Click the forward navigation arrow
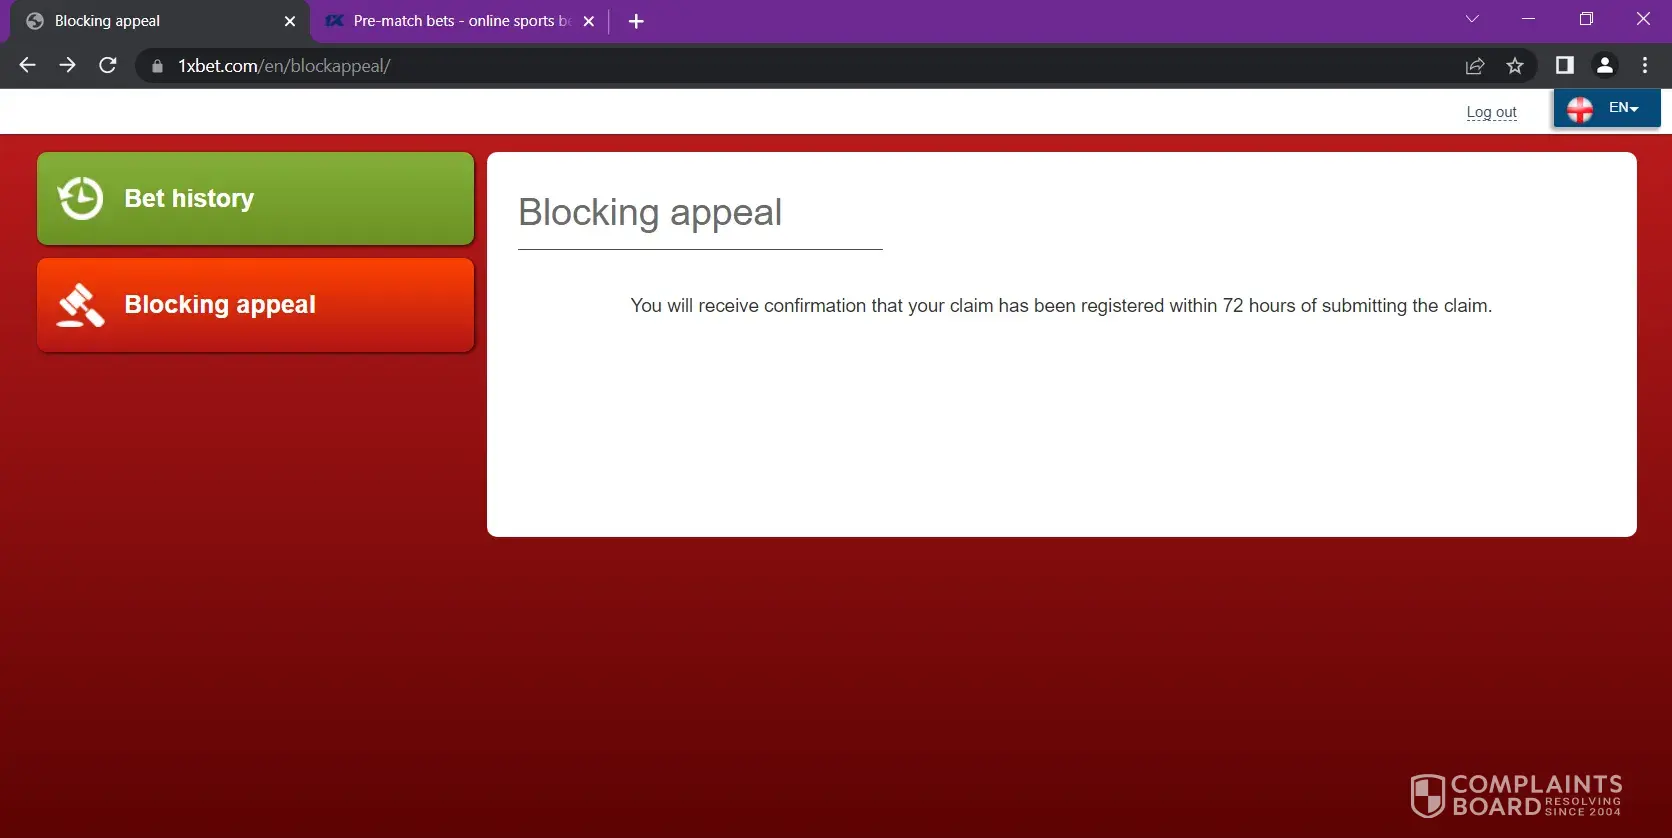 (67, 66)
